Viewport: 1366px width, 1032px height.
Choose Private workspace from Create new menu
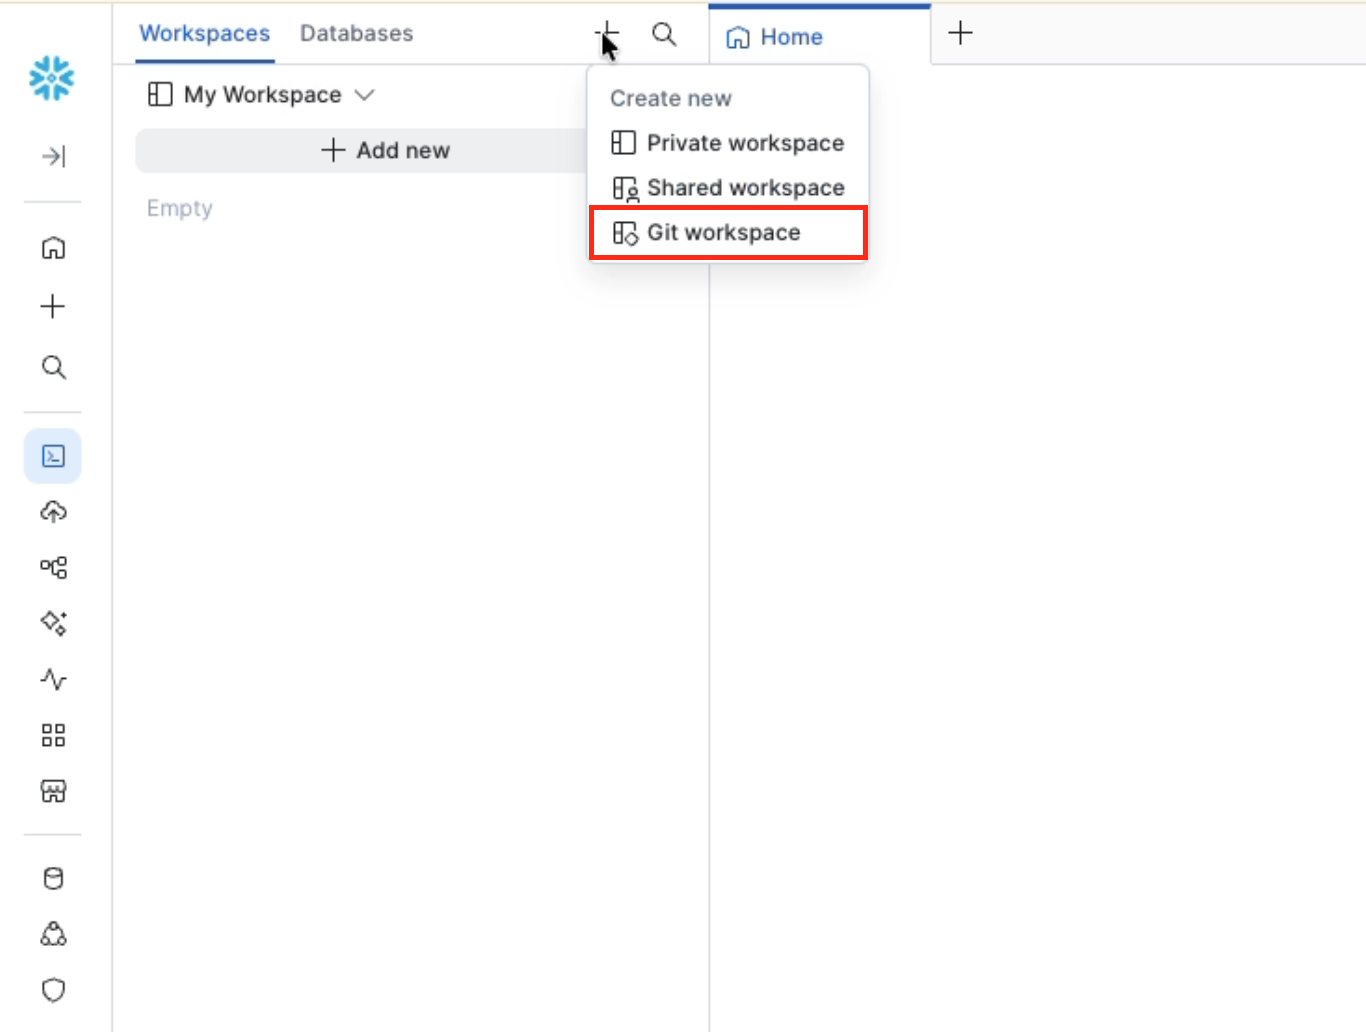[x=728, y=143]
